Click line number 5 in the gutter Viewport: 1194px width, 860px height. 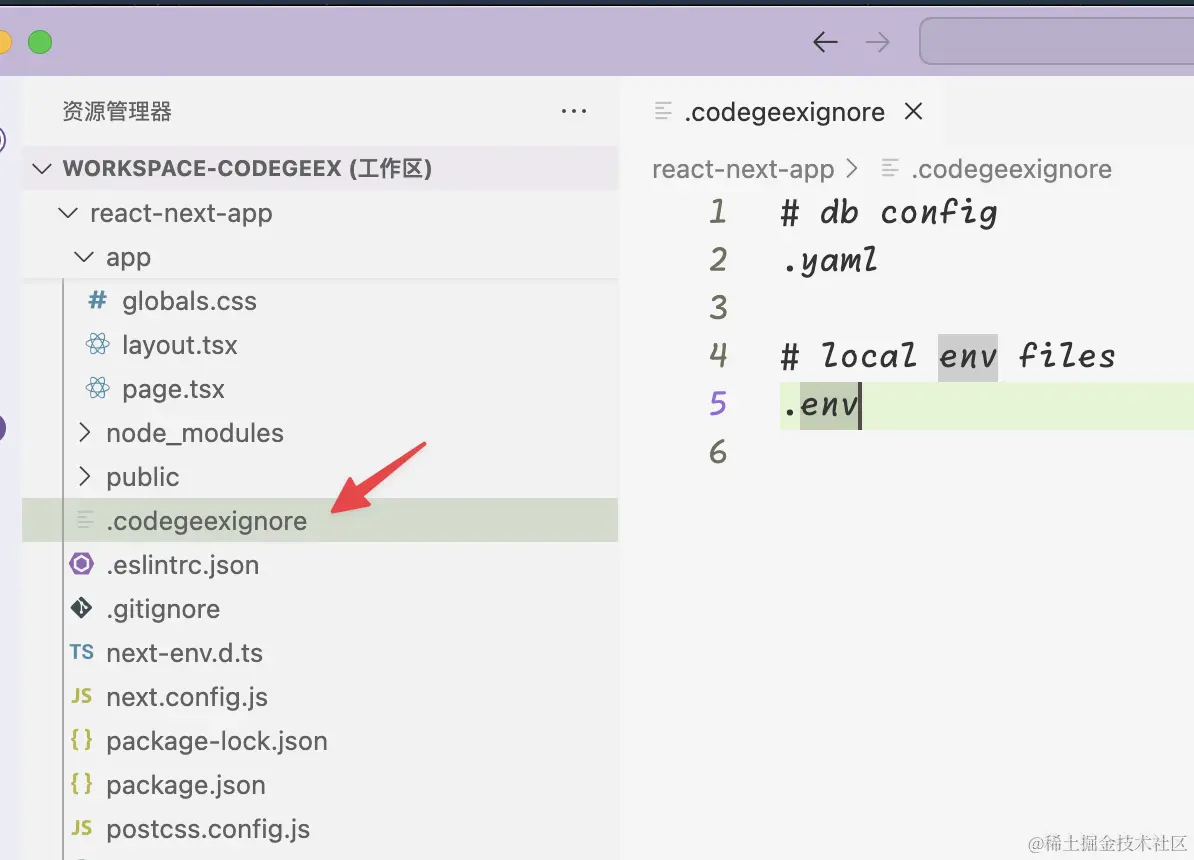718,404
